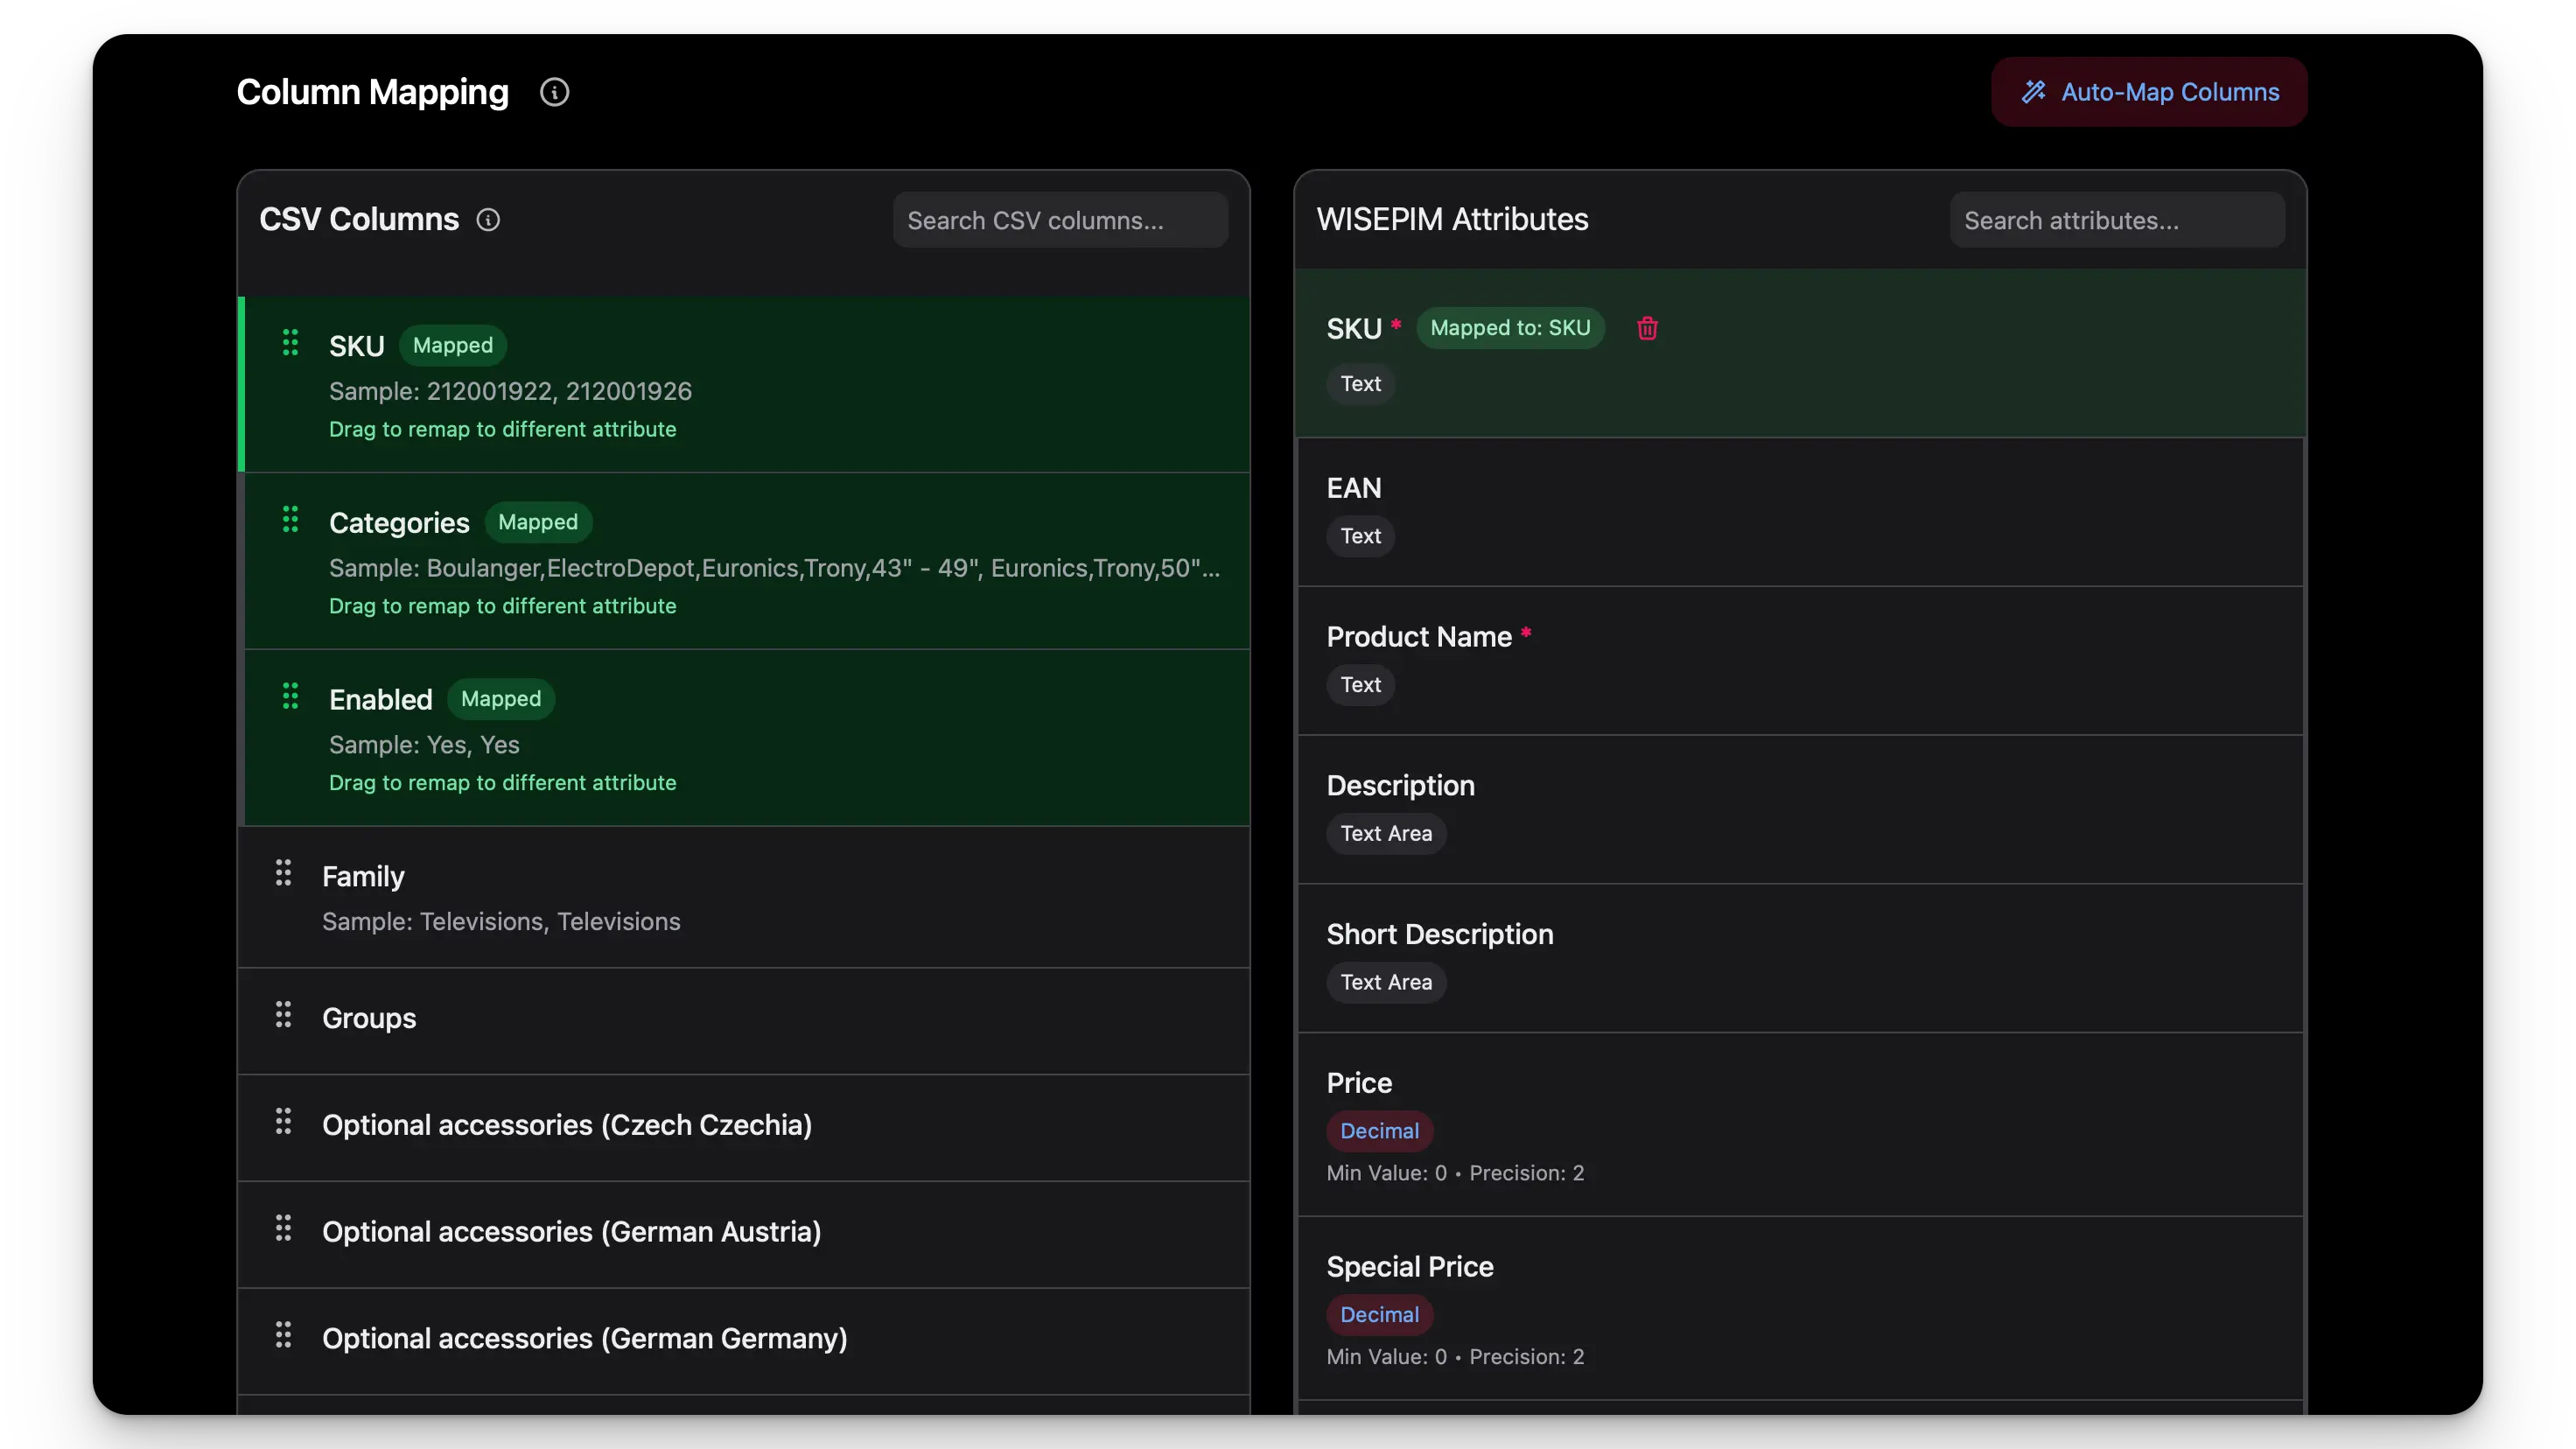Focus the Search attributes field
The height and width of the screenshot is (1449, 2576).
tap(2116, 220)
